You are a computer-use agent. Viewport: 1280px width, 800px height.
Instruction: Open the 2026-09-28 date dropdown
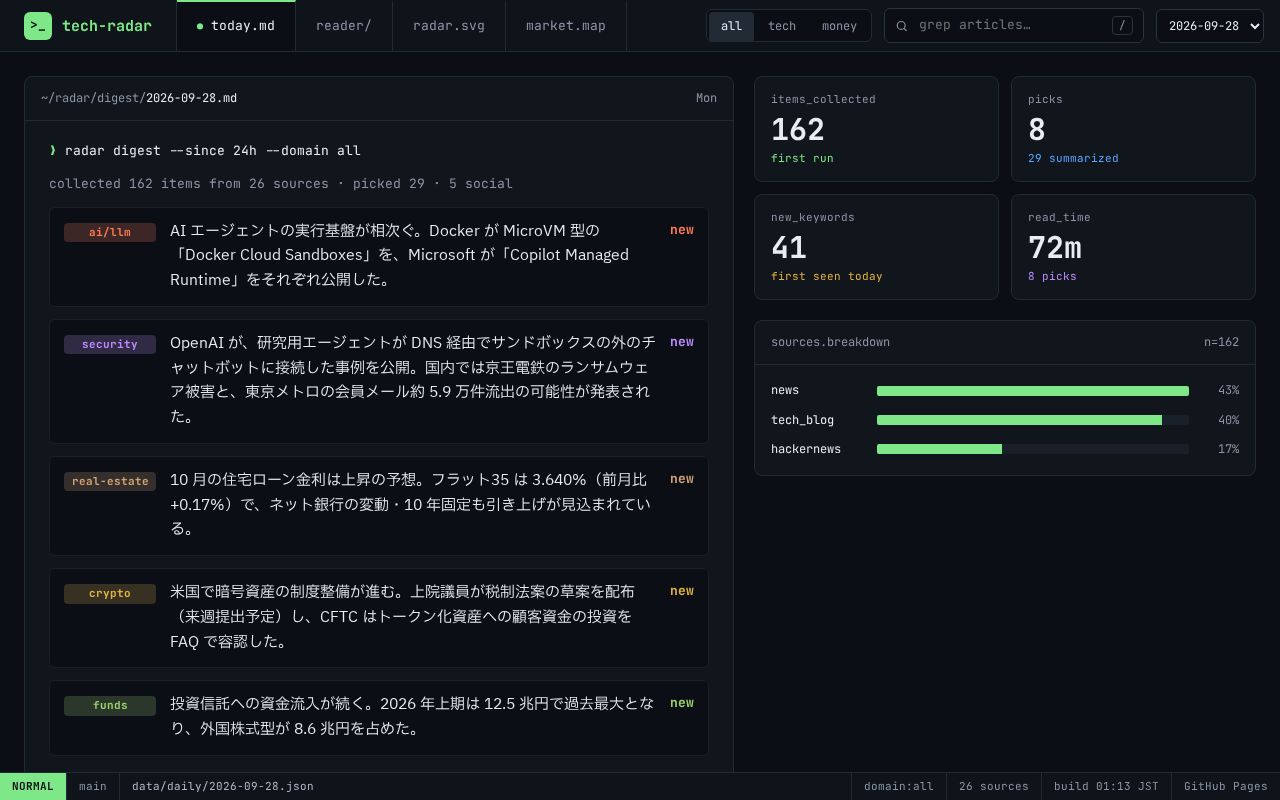click(1210, 26)
